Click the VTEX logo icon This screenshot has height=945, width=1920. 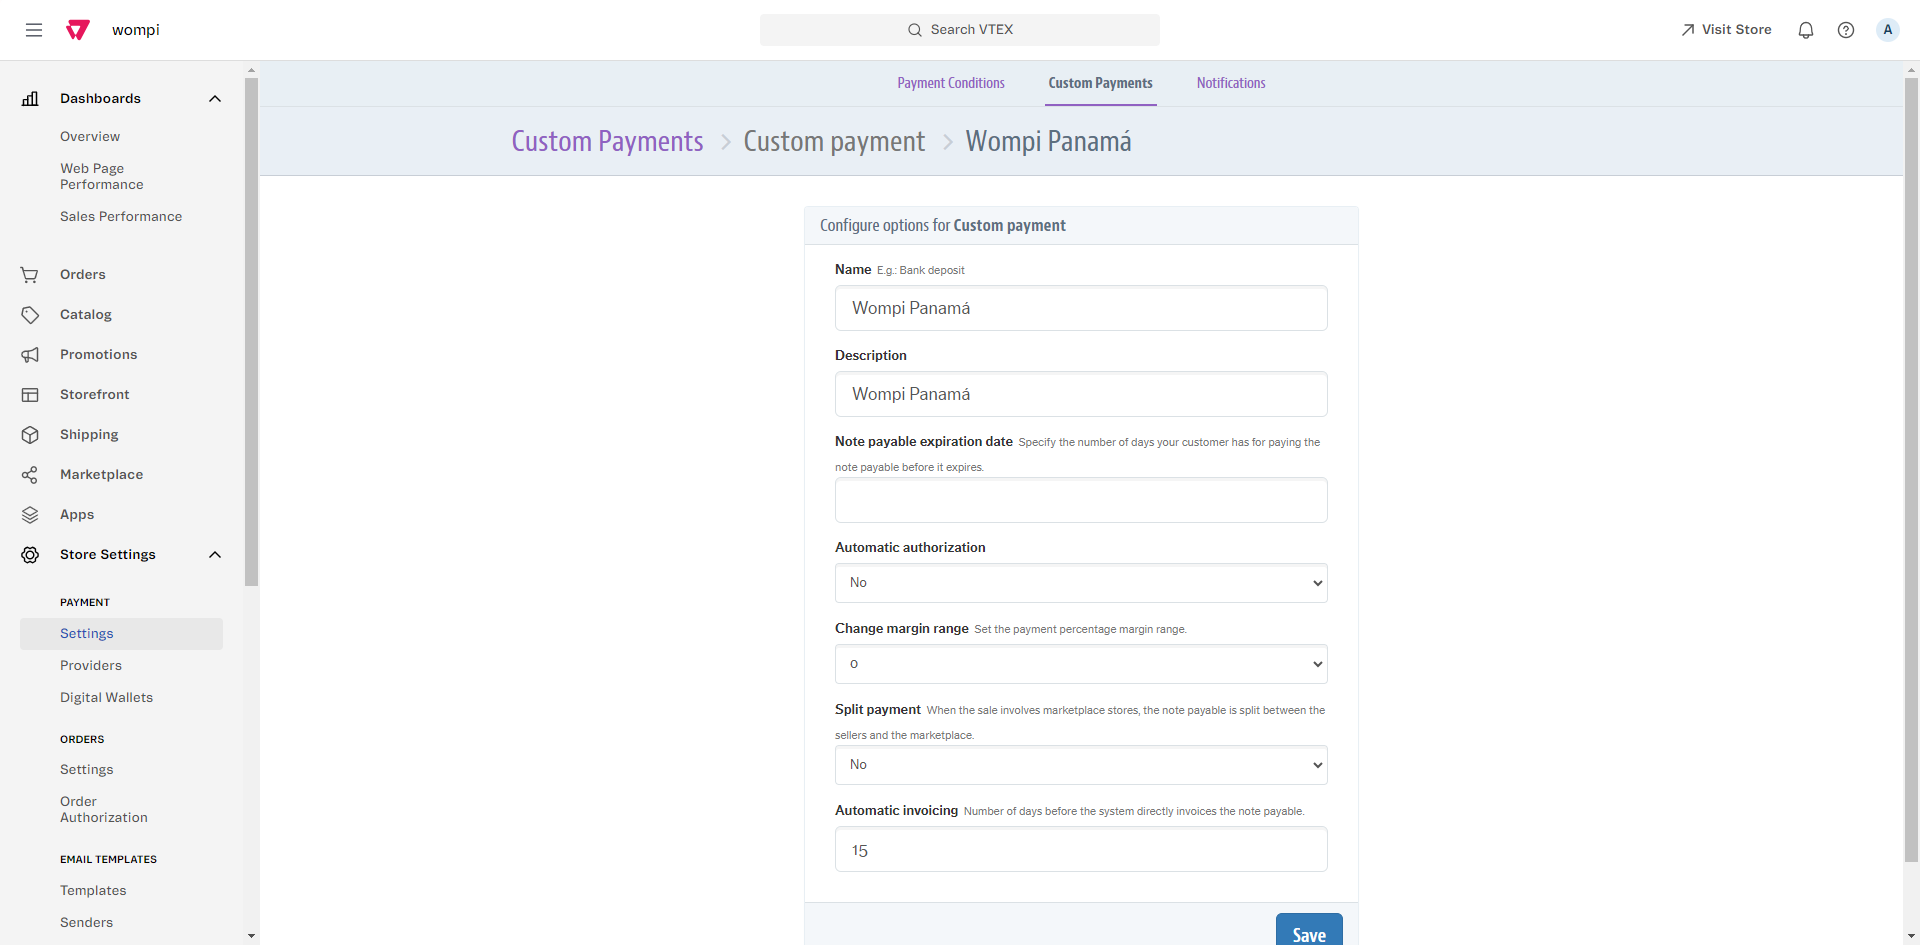tap(78, 30)
